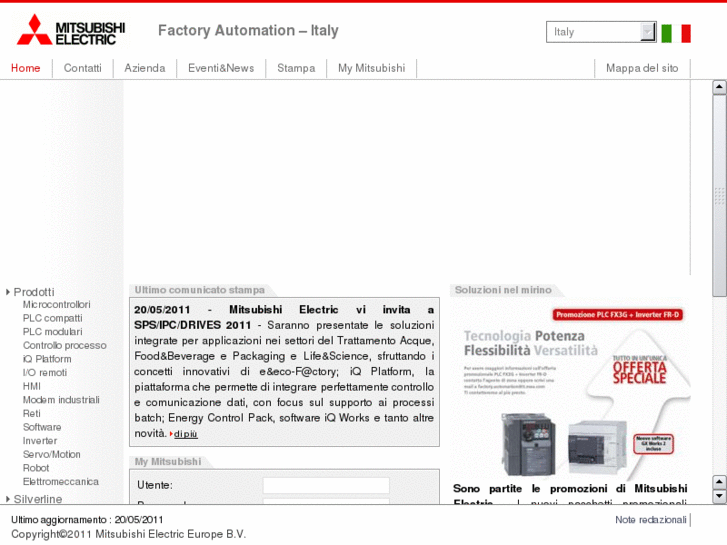Click the Copyright Mitsubishi Electric Europe text
Image resolution: width=727 pixels, height=545 pixels.
(128, 534)
